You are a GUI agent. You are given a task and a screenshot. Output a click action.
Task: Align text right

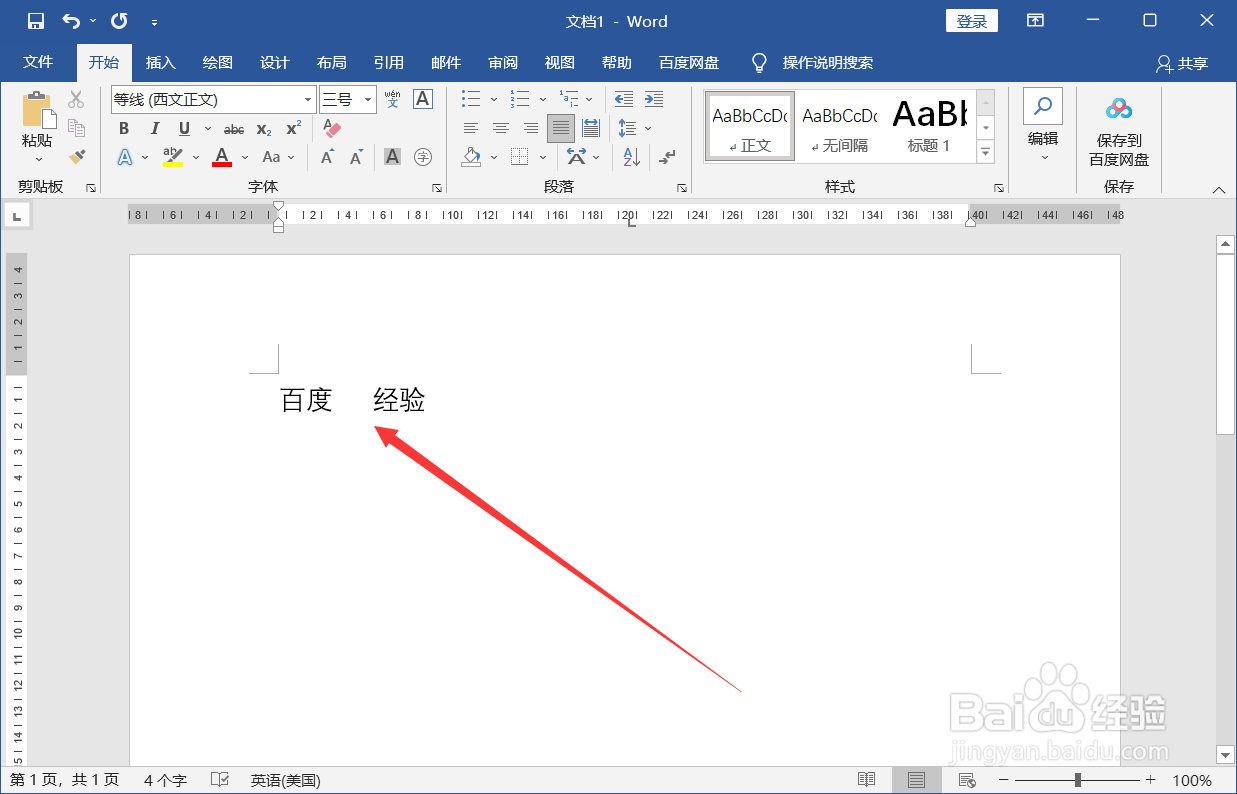click(531, 128)
